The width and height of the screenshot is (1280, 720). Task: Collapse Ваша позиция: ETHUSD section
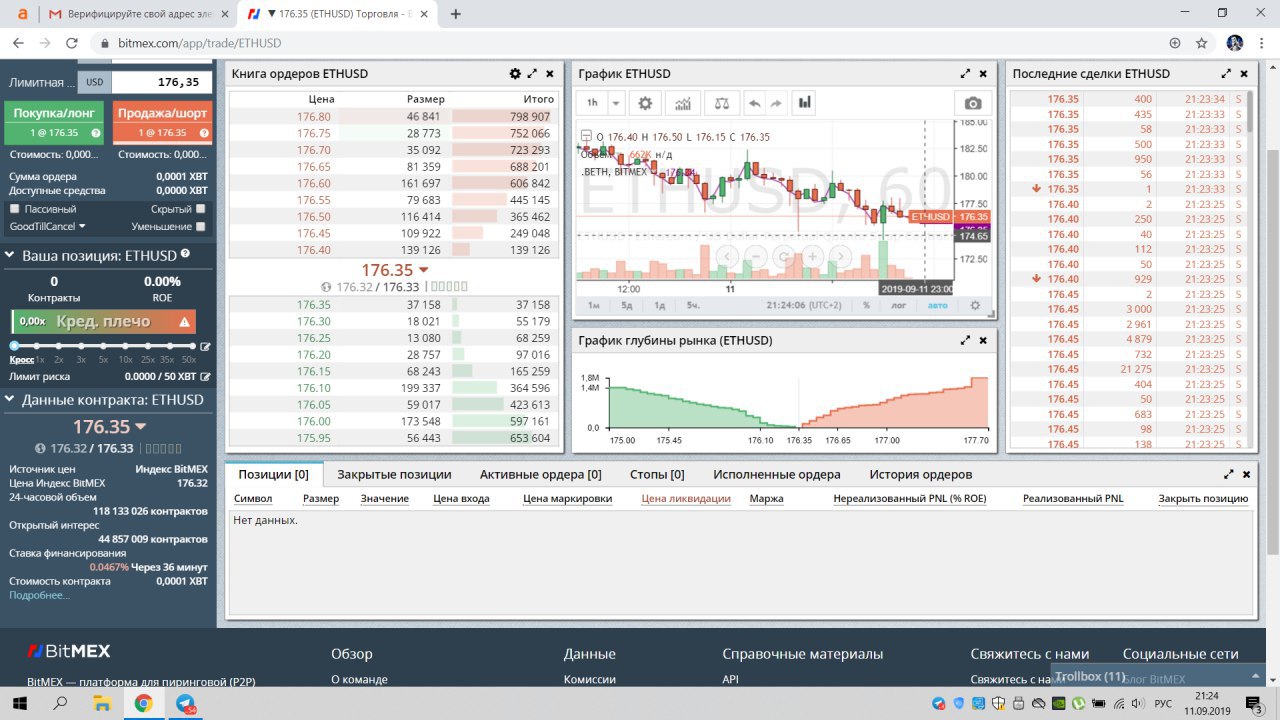click(x=10, y=256)
